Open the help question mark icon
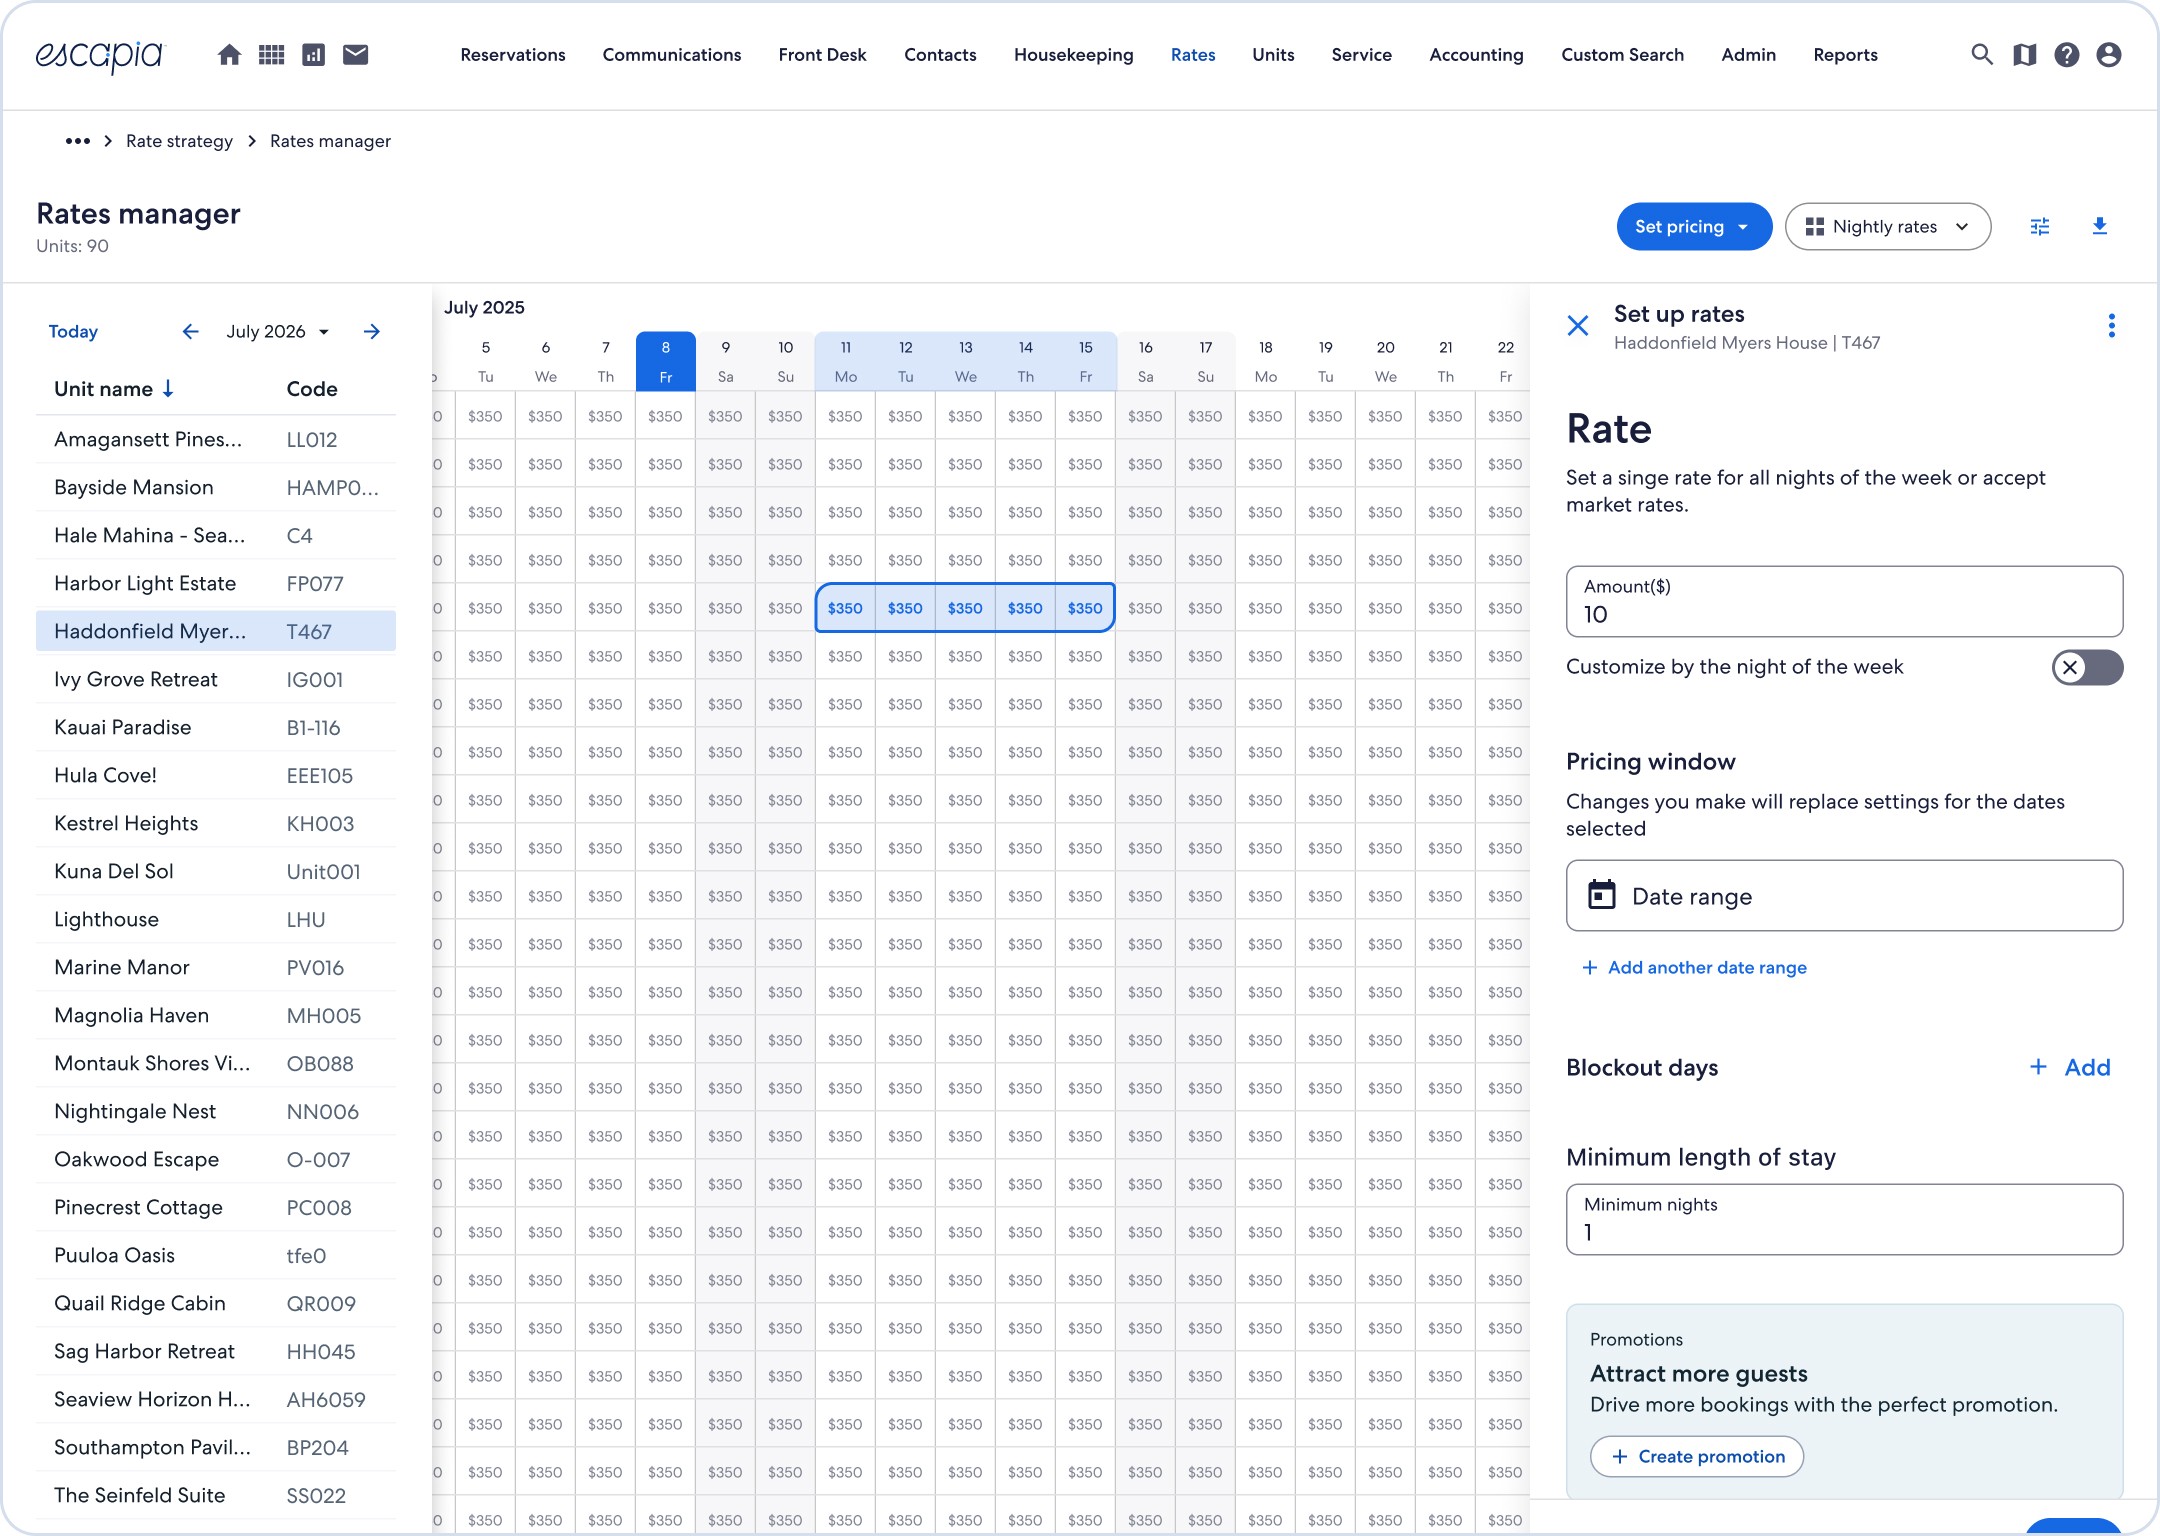2160x1536 pixels. [x=2067, y=55]
